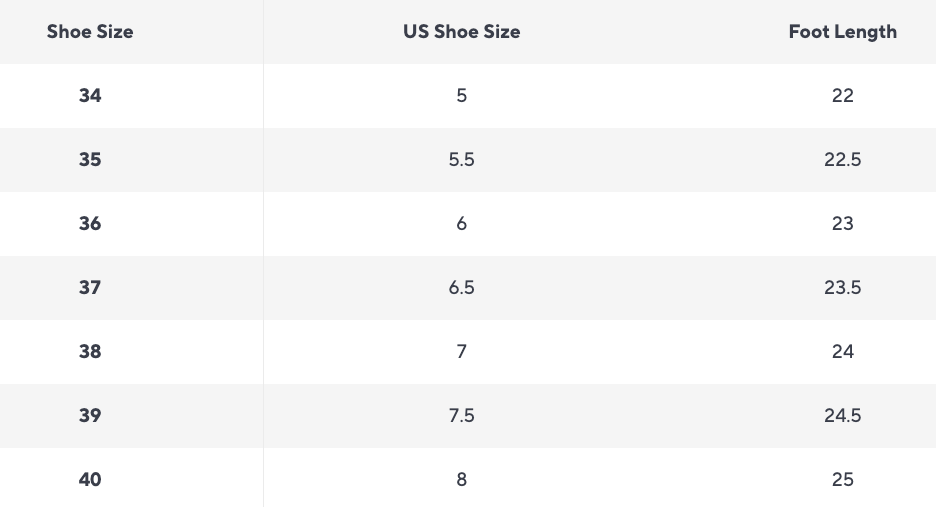Viewport: 936px width, 507px height.
Task: Click foot length 22 value
Action: pos(842,96)
